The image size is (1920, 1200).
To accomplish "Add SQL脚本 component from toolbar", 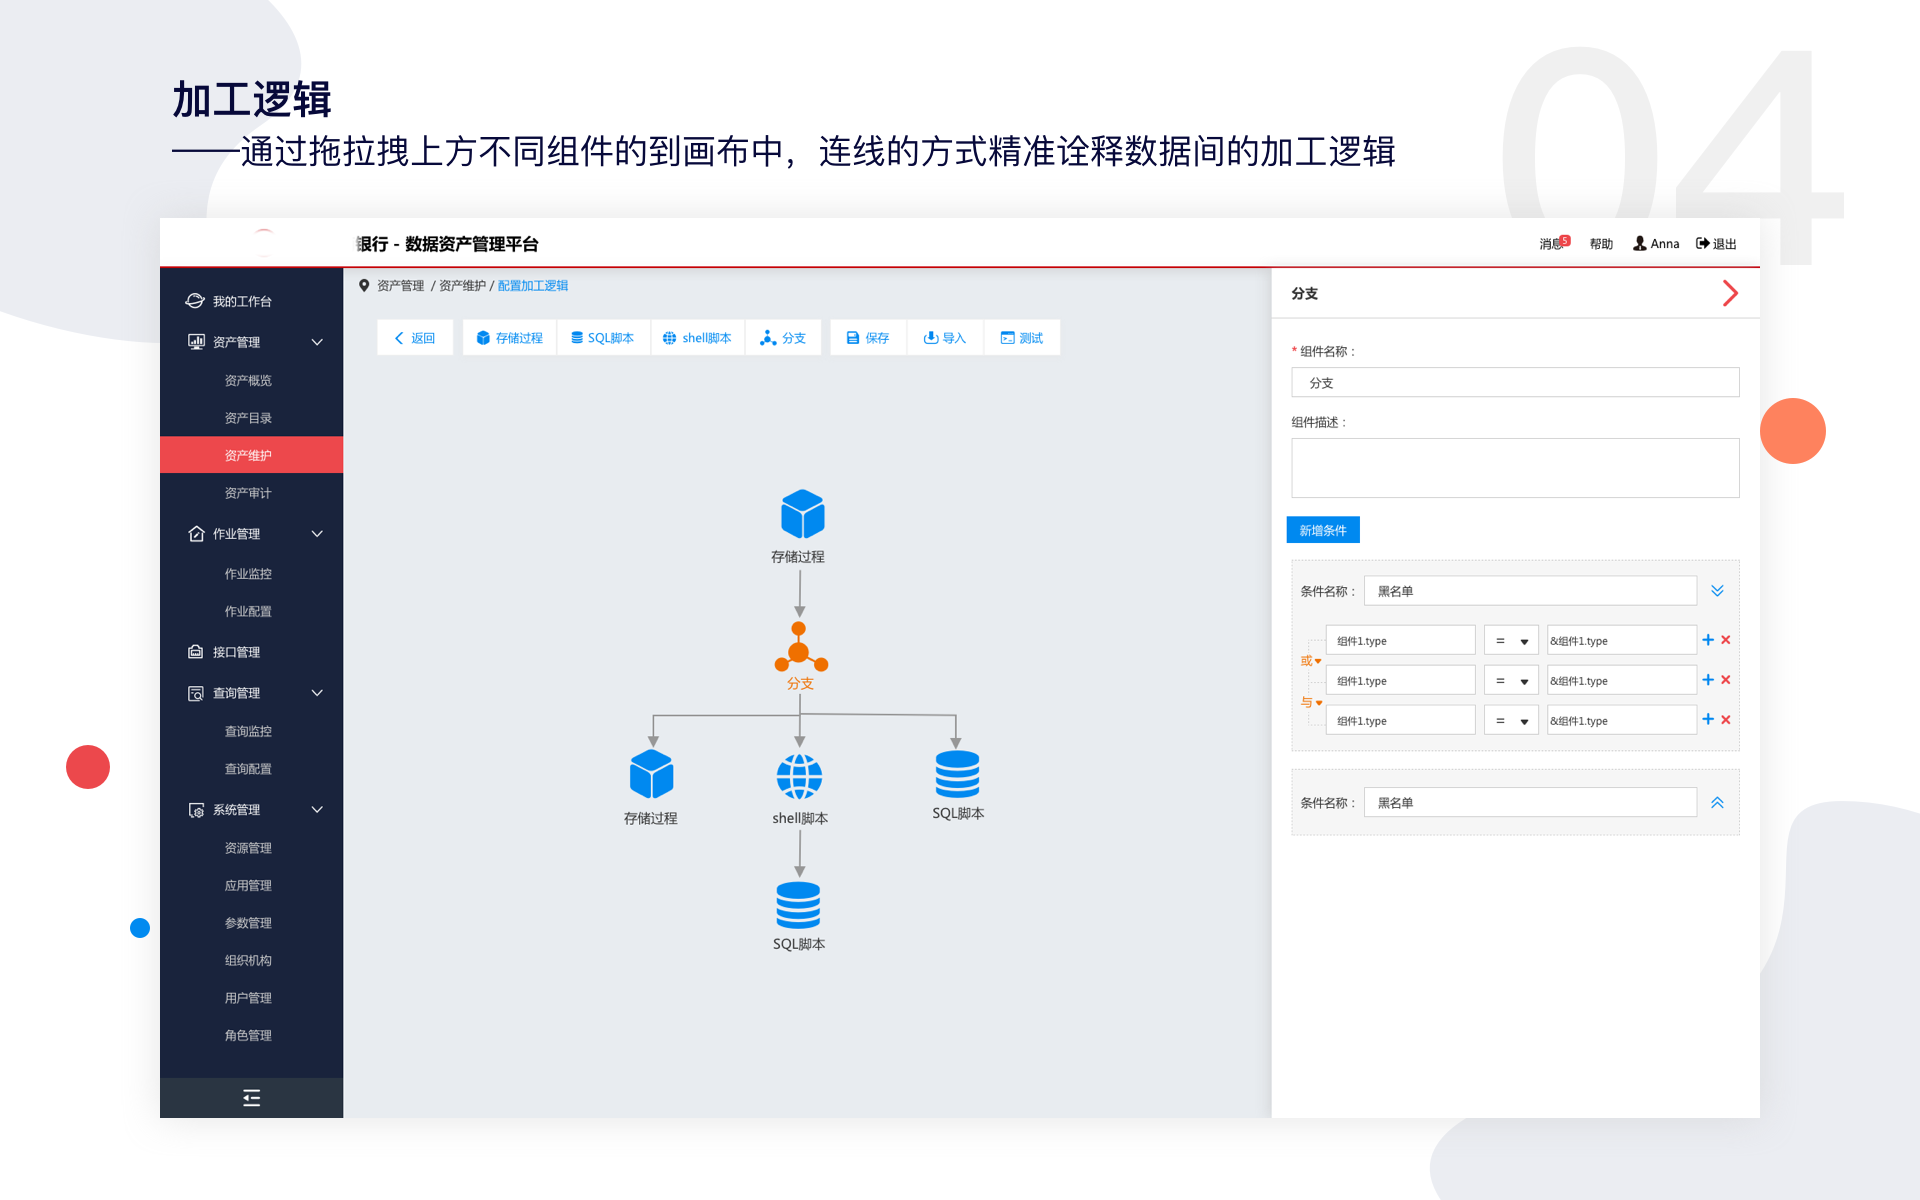I will (x=603, y=338).
